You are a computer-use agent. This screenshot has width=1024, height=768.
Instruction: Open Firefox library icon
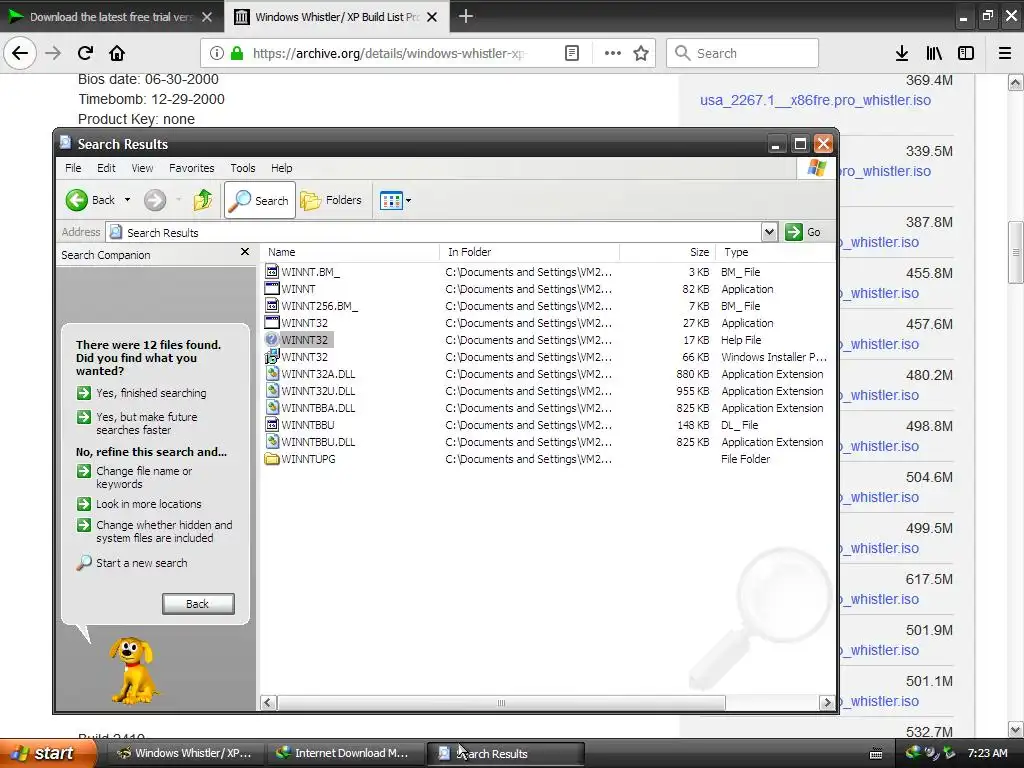click(x=934, y=53)
